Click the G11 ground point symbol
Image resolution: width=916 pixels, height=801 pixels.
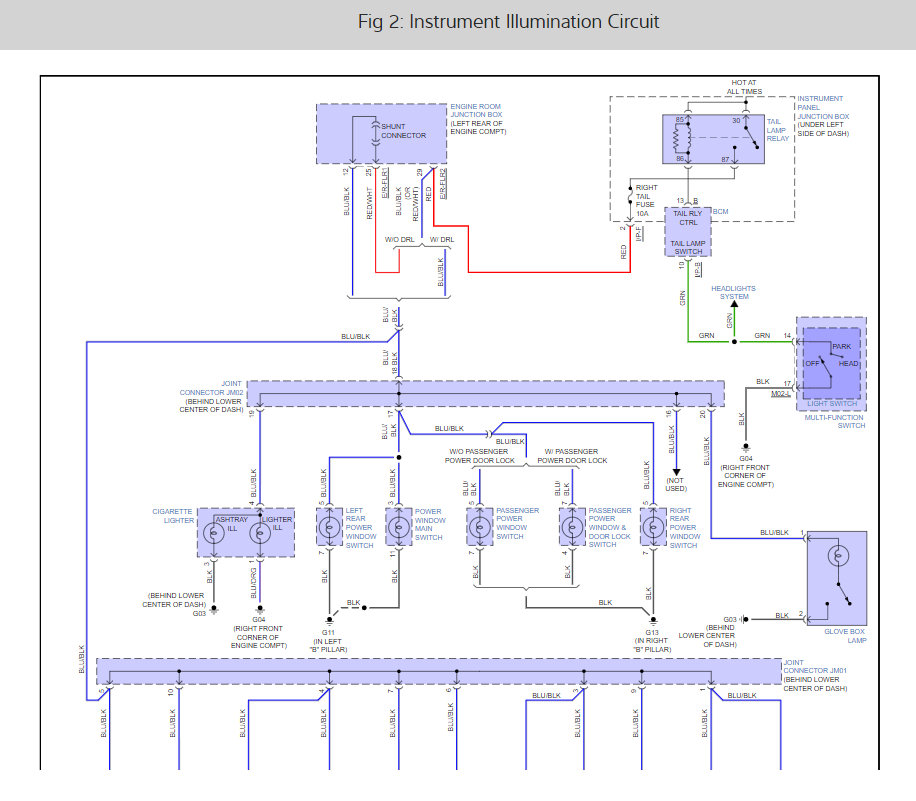[x=329, y=620]
